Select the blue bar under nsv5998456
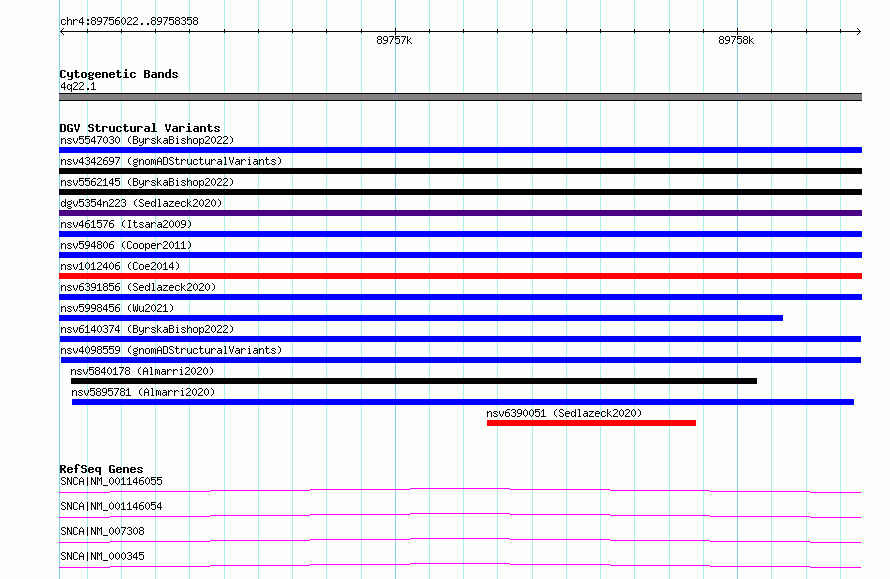 (x=421, y=318)
